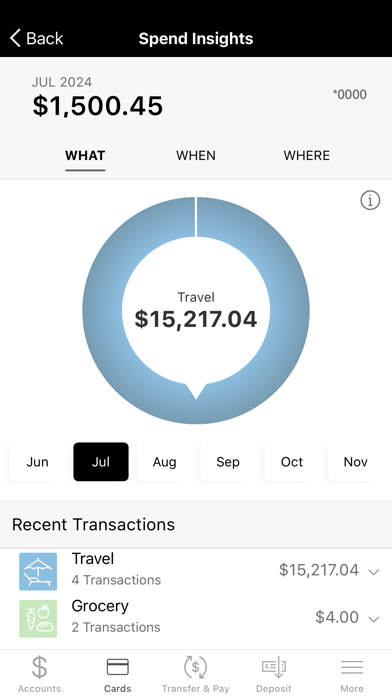Select the Oct month button
The height and width of the screenshot is (696, 392).
click(x=292, y=462)
